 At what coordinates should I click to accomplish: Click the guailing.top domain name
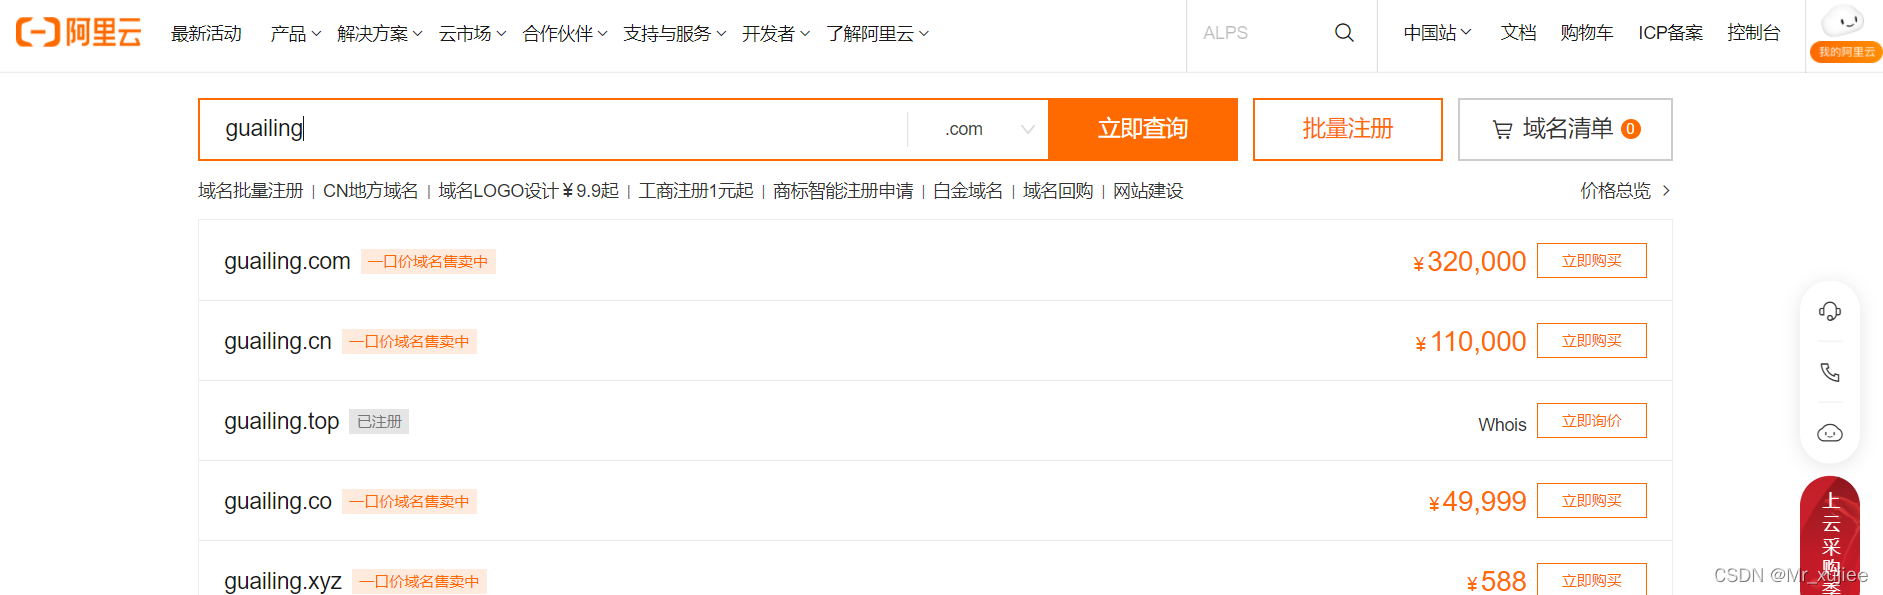282,421
